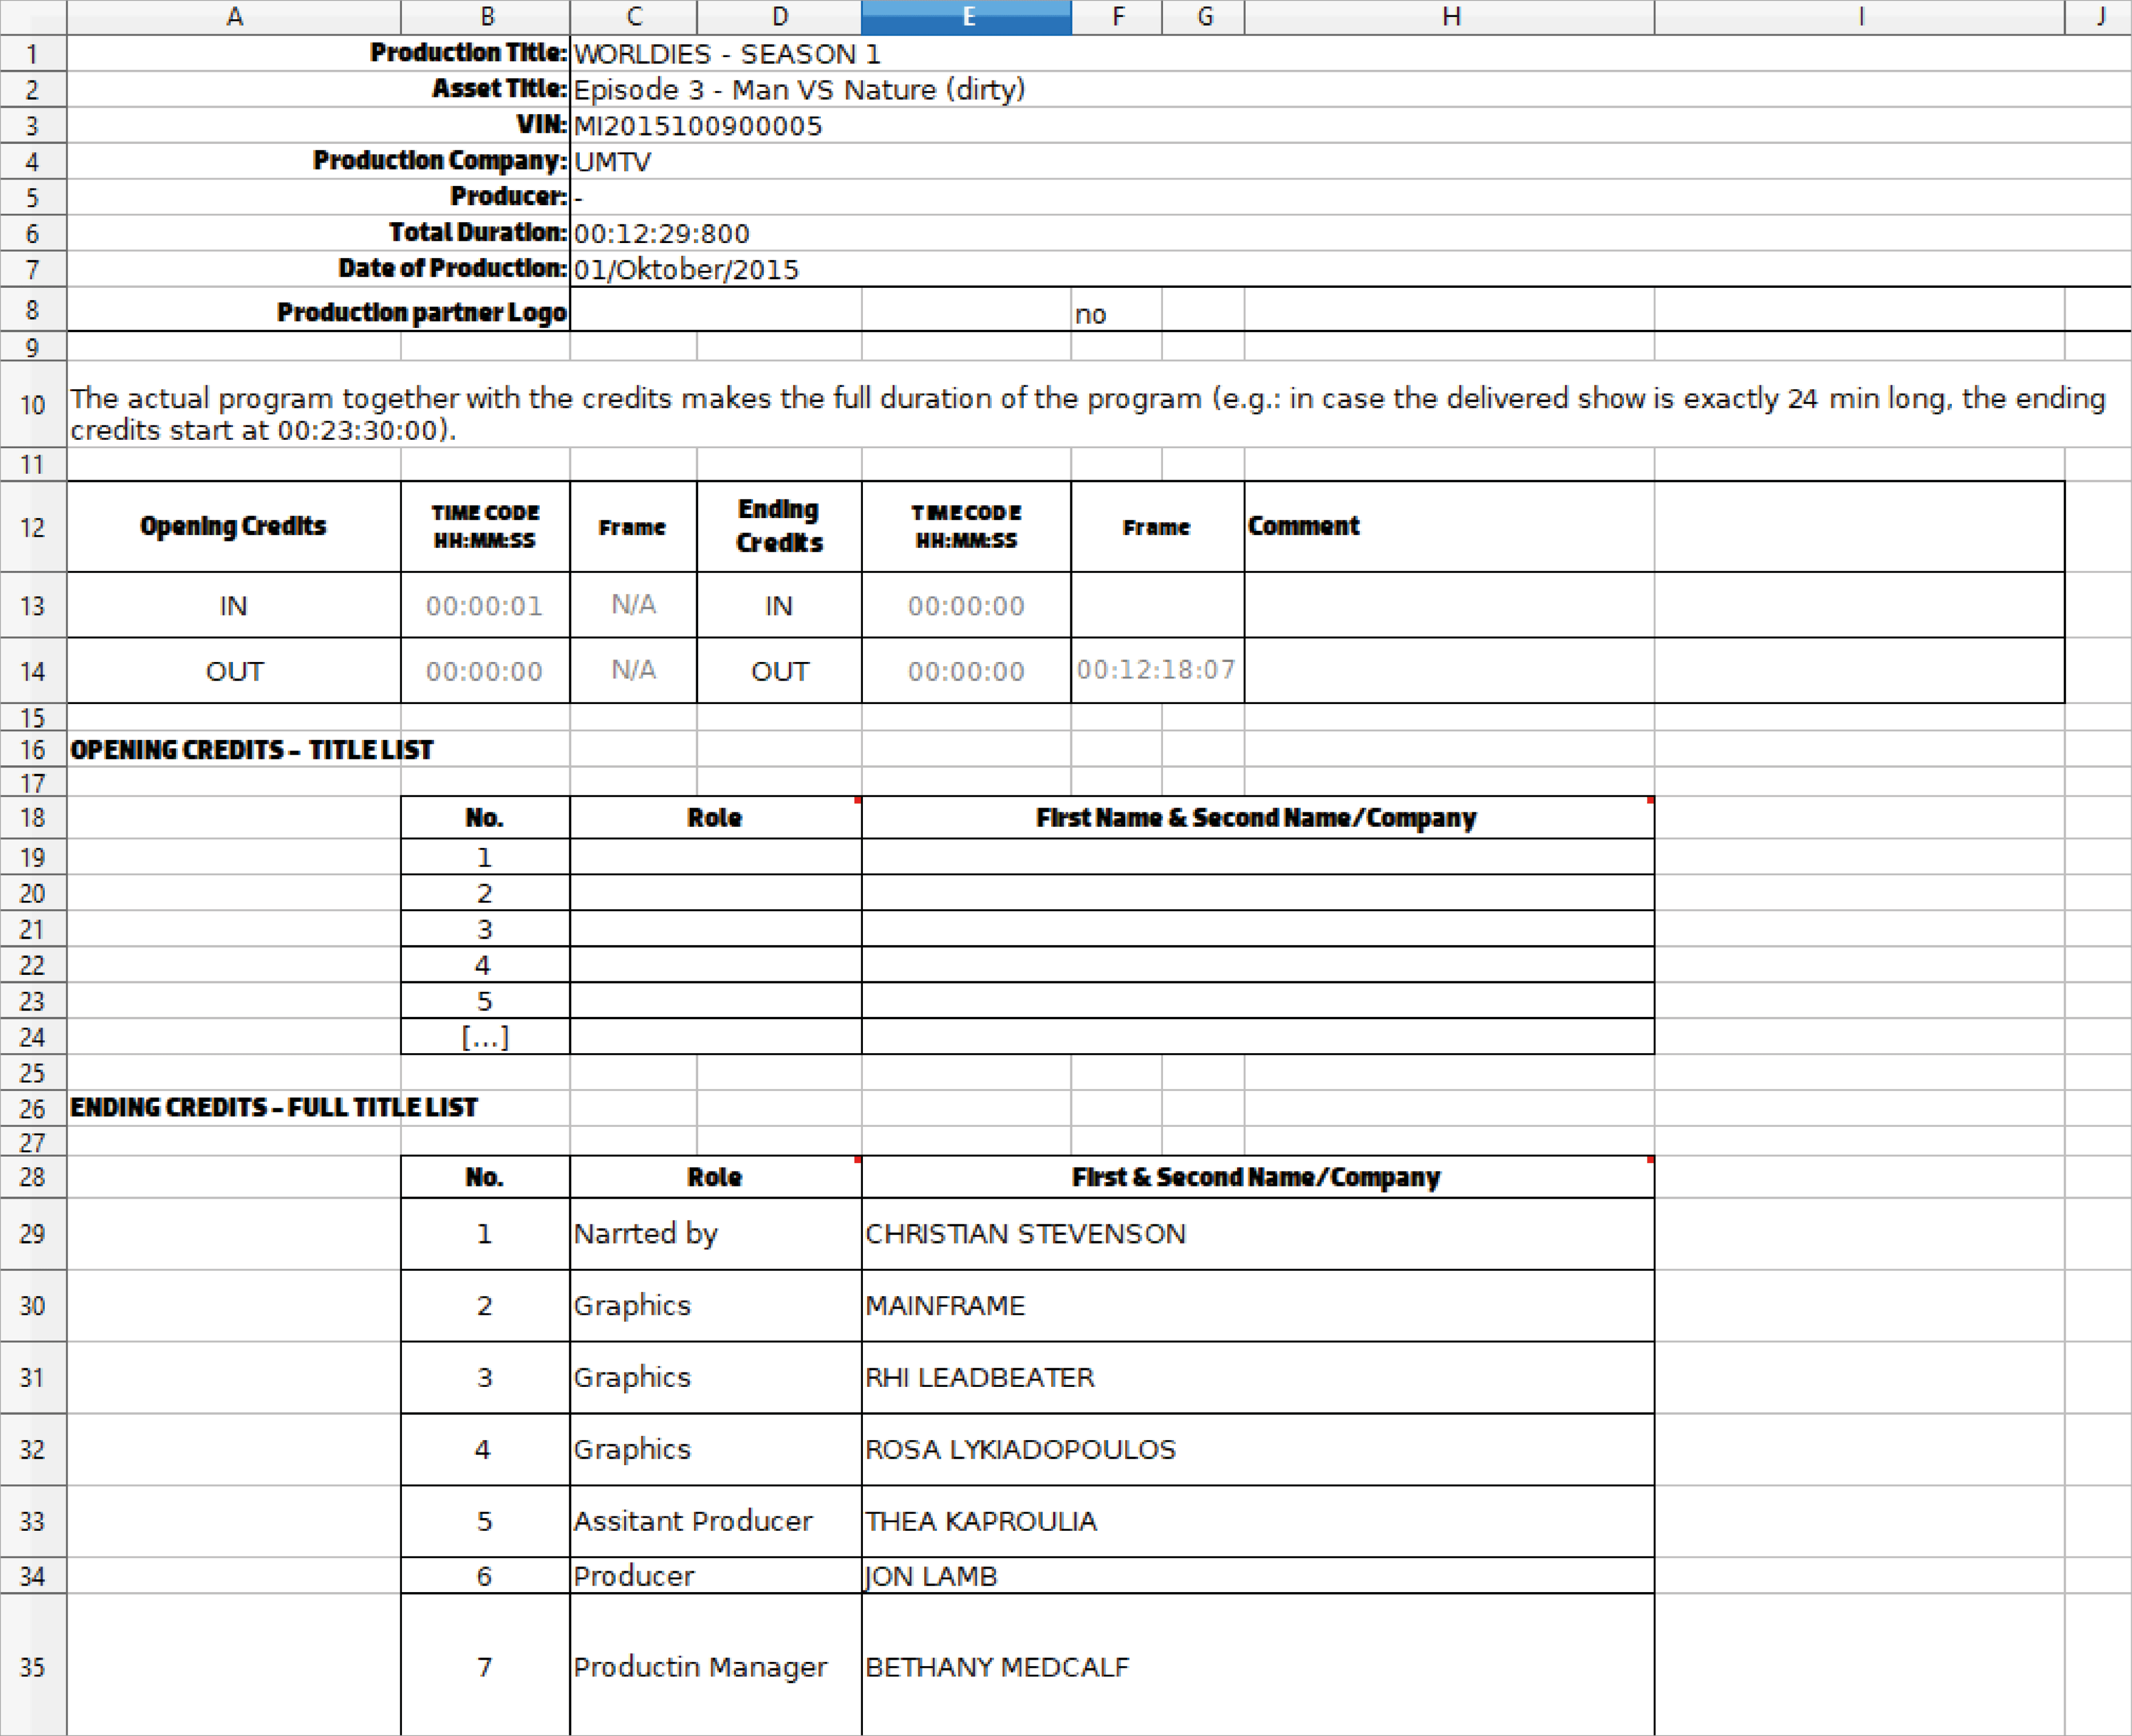Click the VIN number cell
This screenshot has height=1736, width=2132.
[x=697, y=126]
